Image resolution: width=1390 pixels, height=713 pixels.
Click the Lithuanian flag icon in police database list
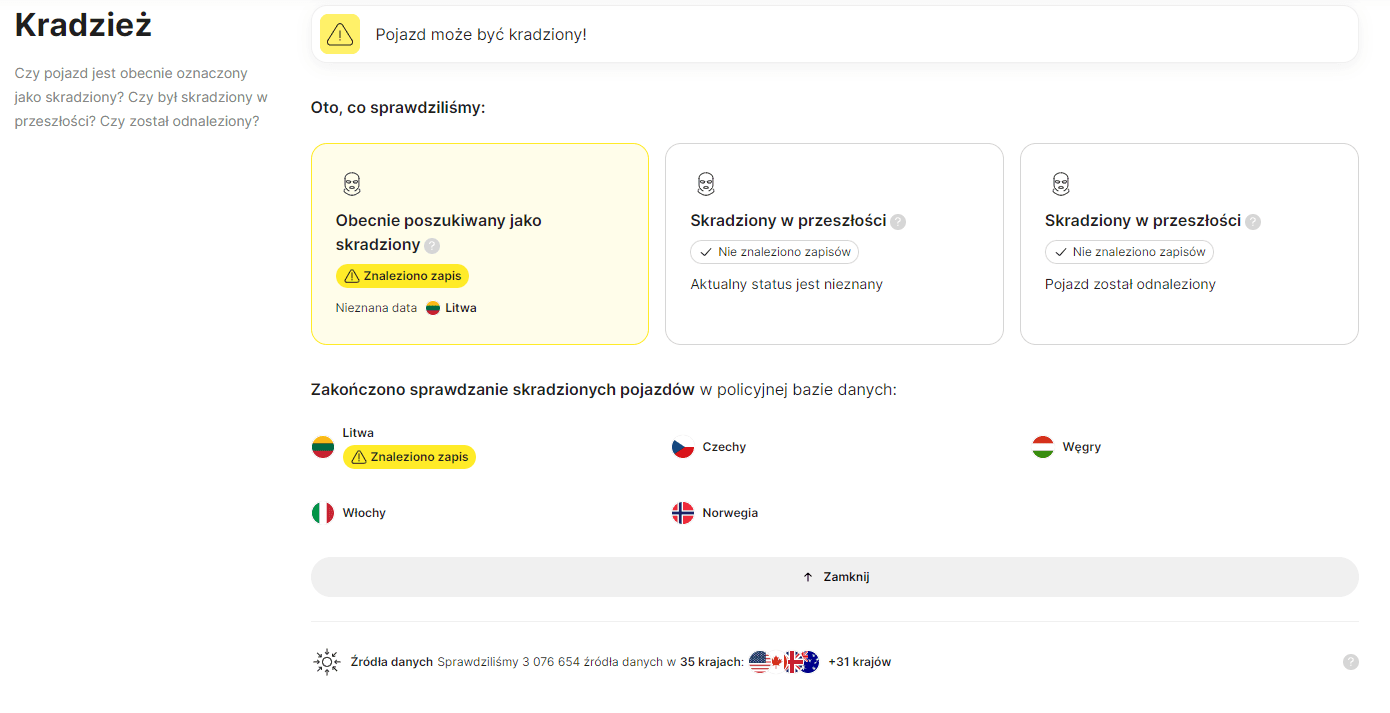(x=322, y=447)
